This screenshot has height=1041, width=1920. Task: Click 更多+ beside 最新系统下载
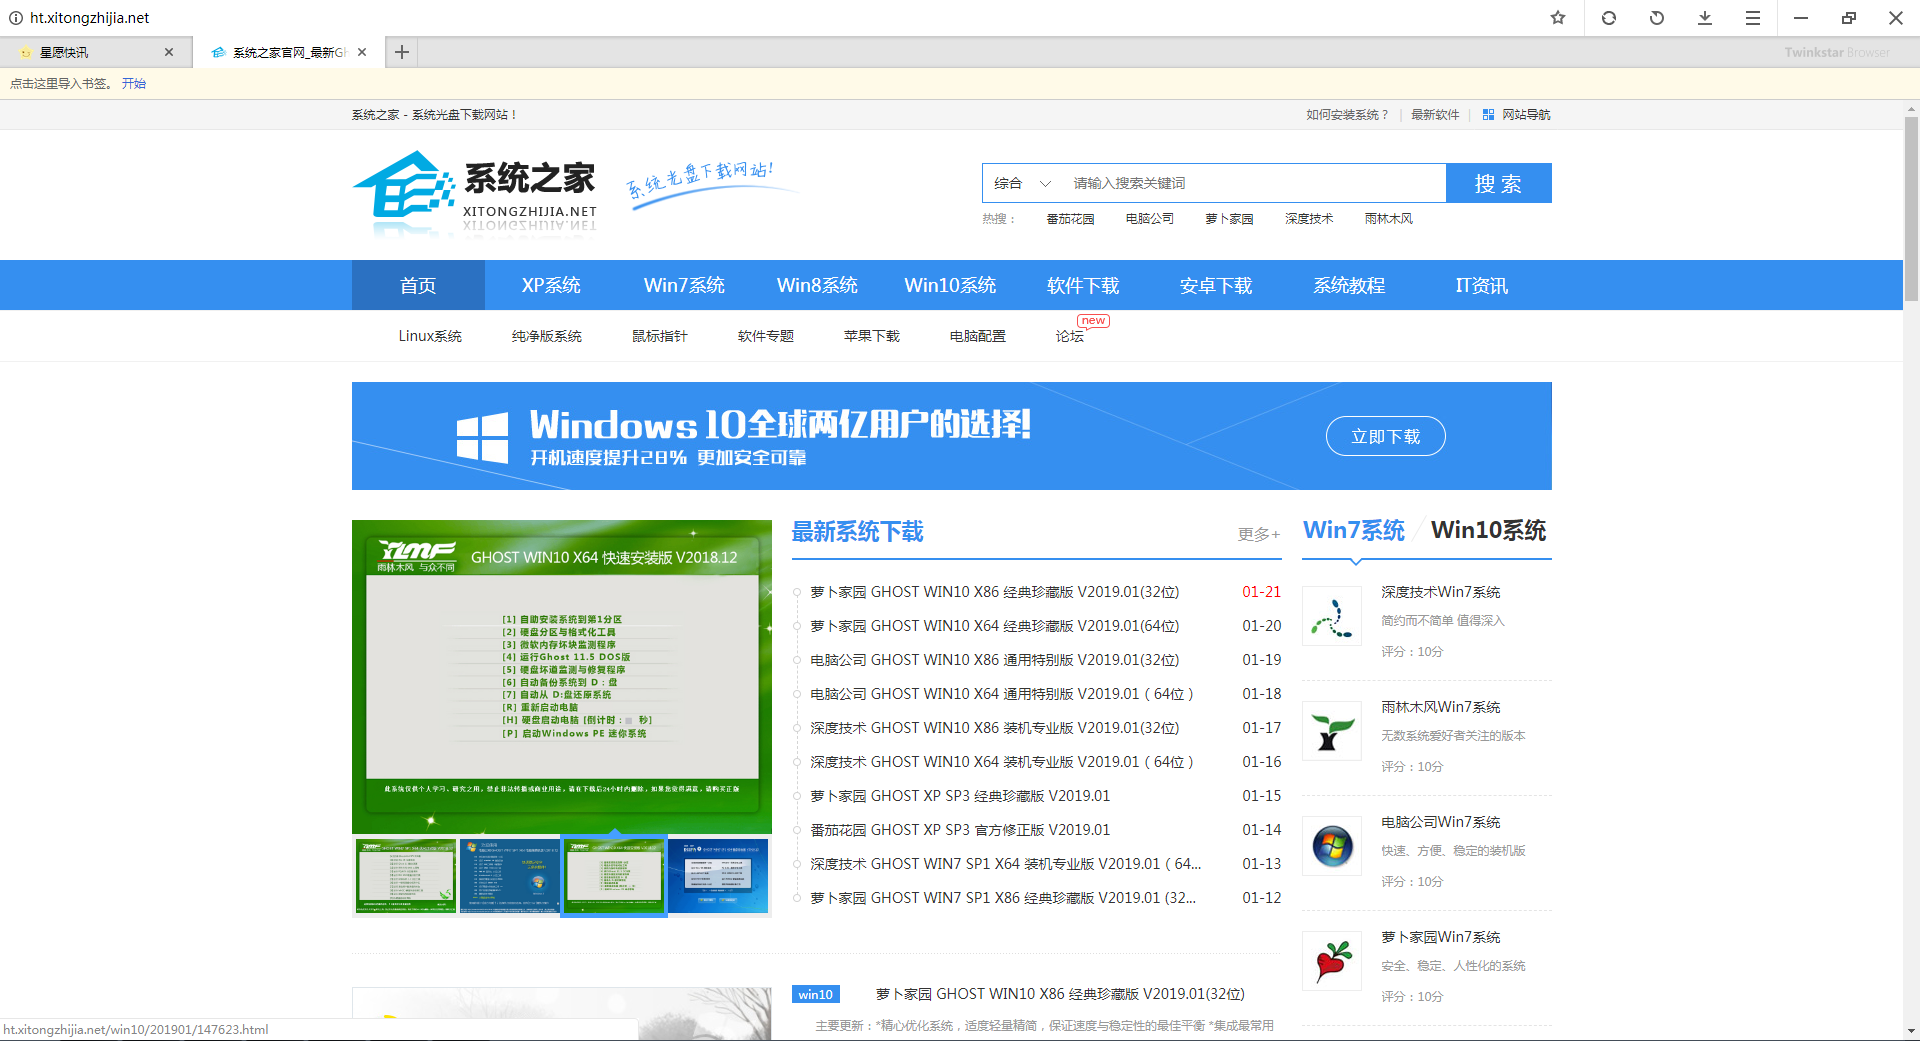click(x=1259, y=534)
